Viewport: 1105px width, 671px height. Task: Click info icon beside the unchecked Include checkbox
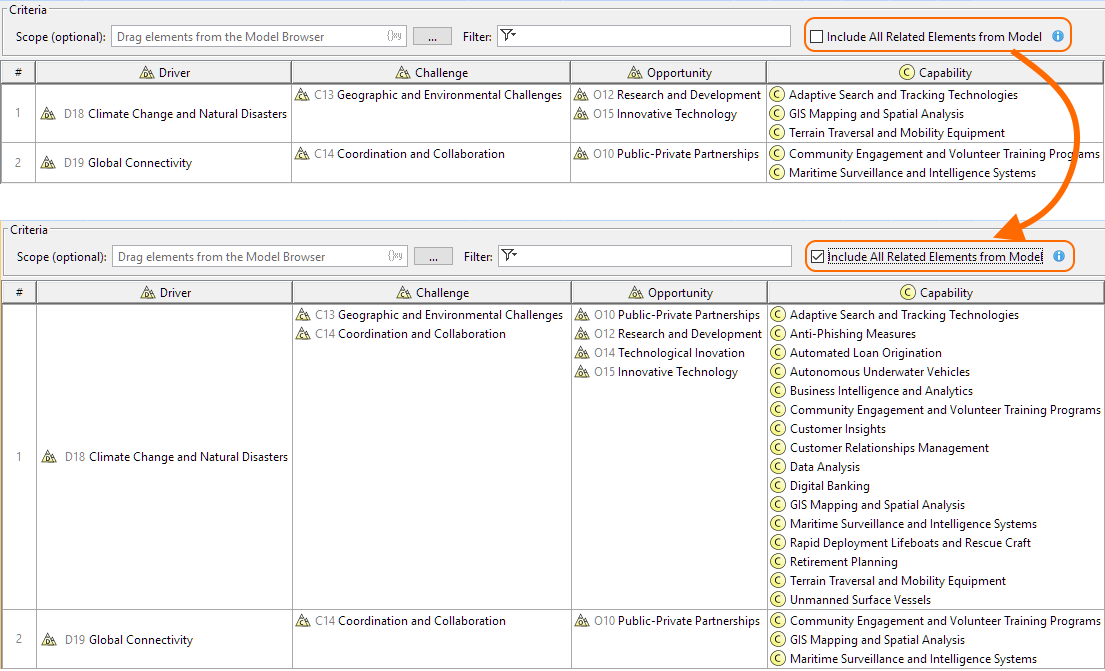click(1057, 37)
